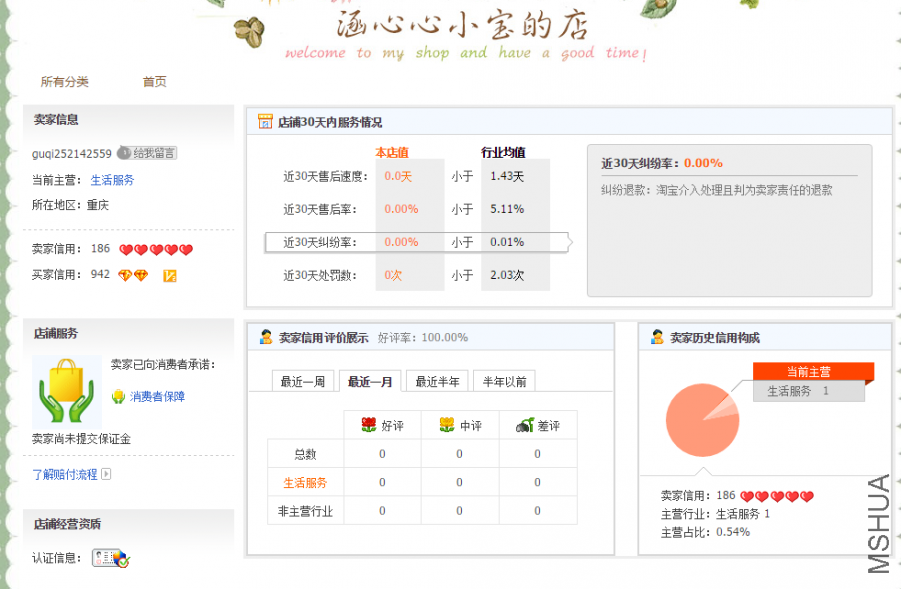Click the calendar icon beside 店铺30天内服务情况

(265, 121)
